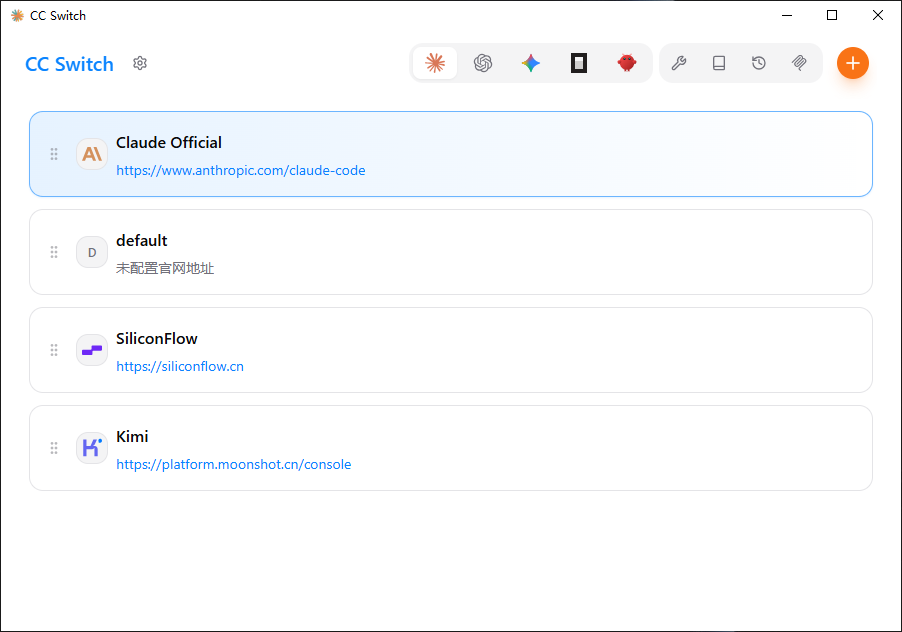Open the paperclip-style MCP icon
The height and width of the screenshot is (632, 902).
[x=799, y=63]
